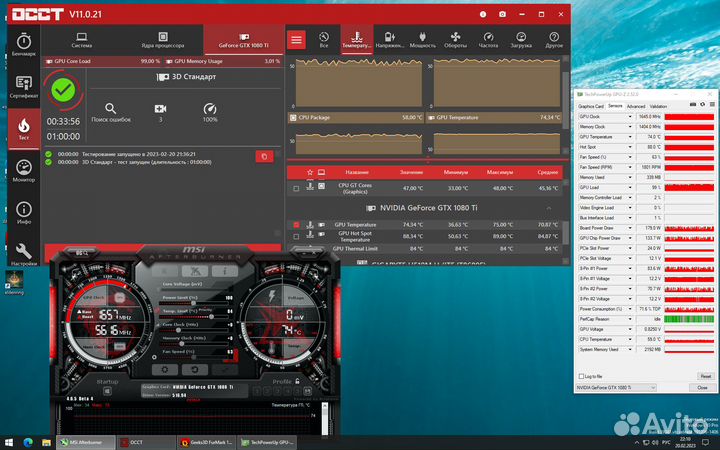The height and width of the screenshot is (450, 720).
Task: Click the Reset button in GPU-Z
Action: 706,377
